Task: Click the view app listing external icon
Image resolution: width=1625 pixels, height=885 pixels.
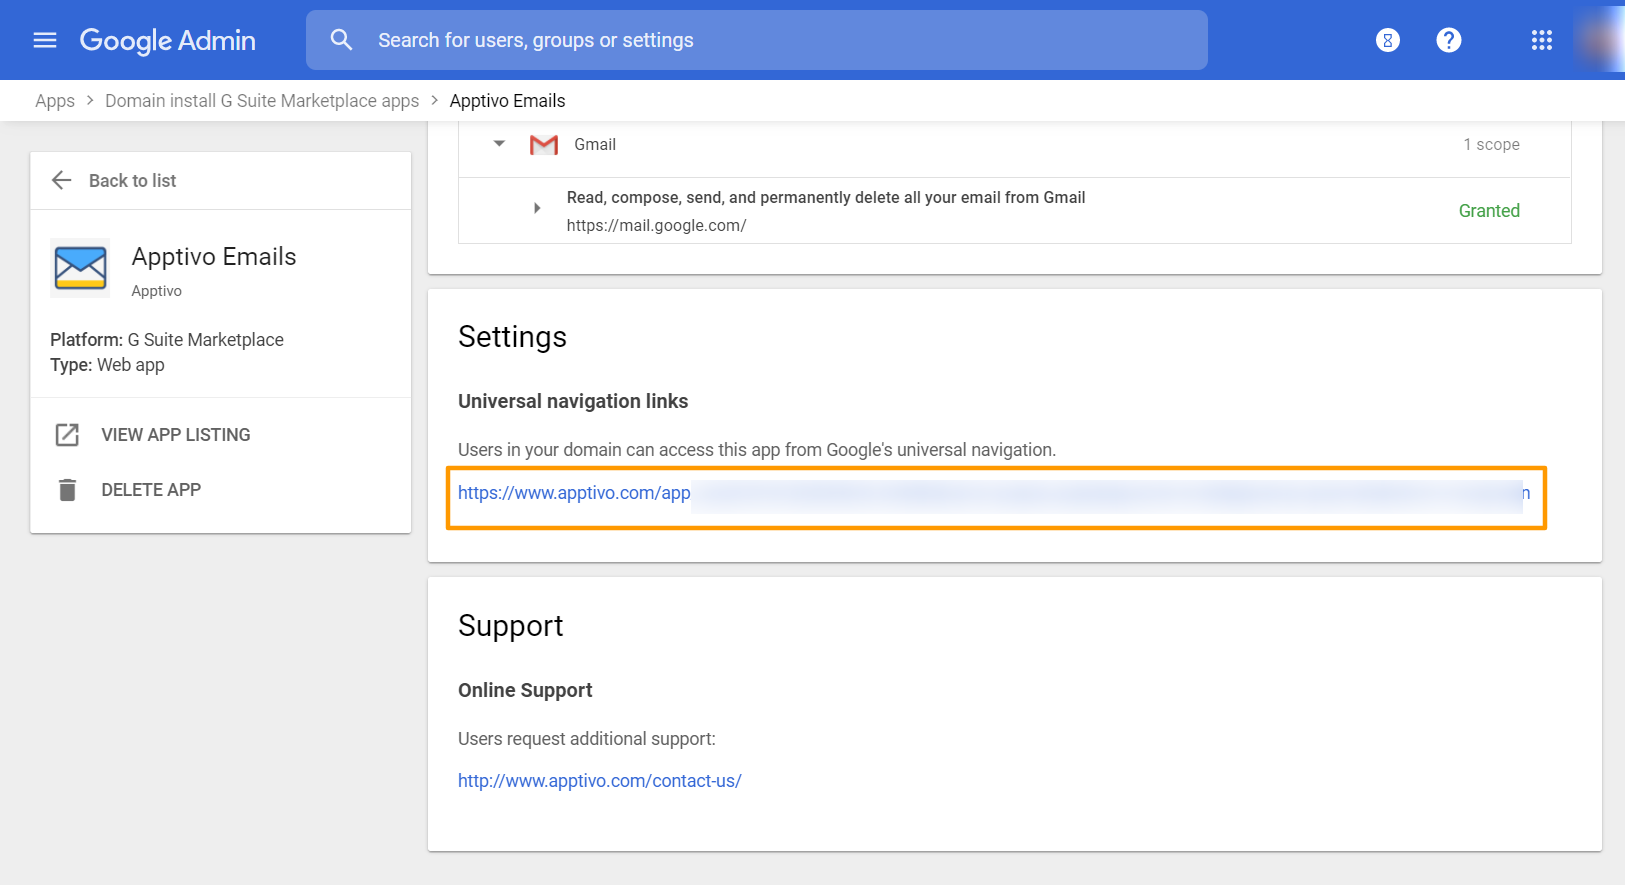Action: [x=67, y=435]
